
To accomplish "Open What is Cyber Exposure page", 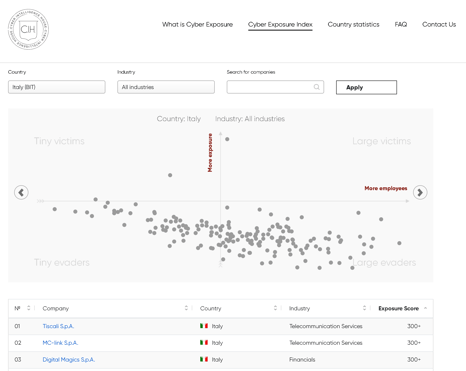I will 197,24.
